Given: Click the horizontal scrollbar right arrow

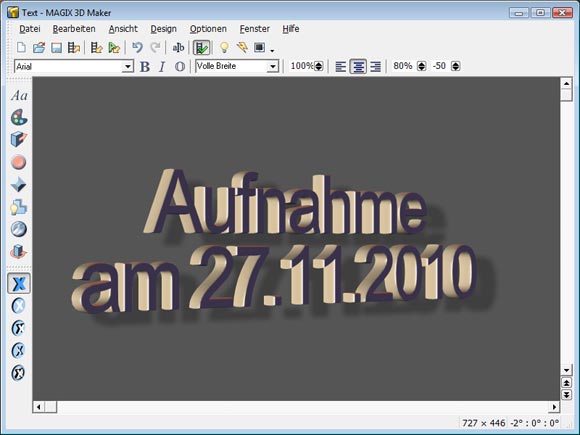Looking at the screenshot, I should pyautogui.click(x=554, y=407).
